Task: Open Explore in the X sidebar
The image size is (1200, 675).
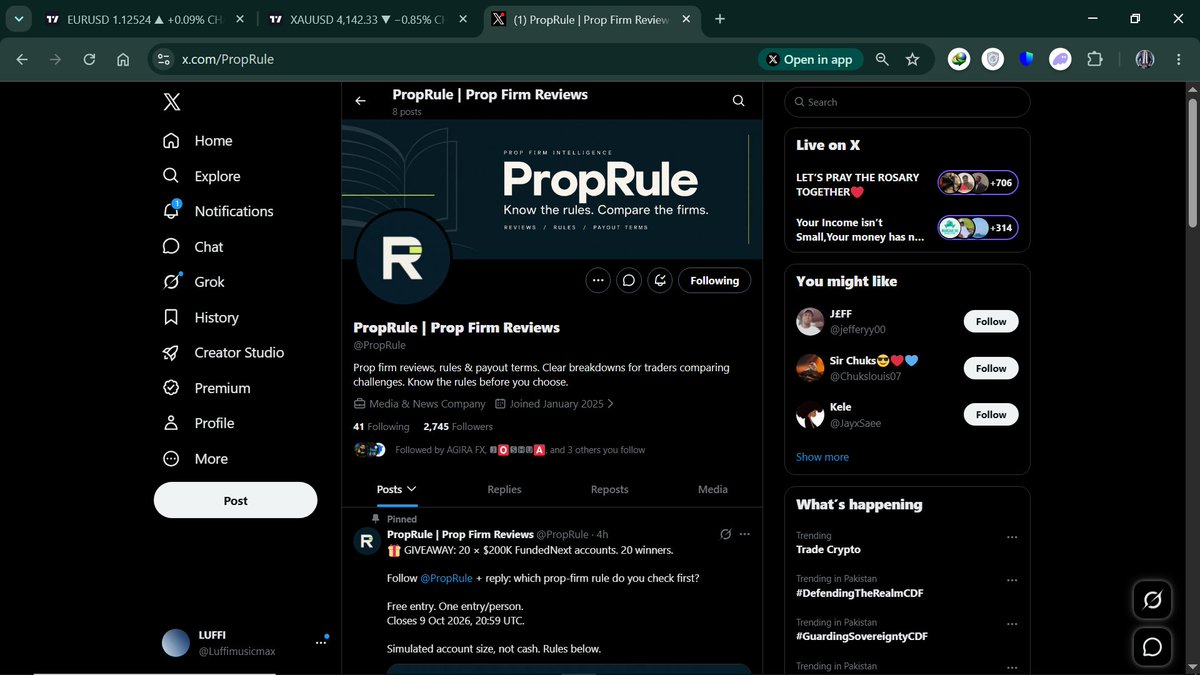Action: (x=202, y=176)
